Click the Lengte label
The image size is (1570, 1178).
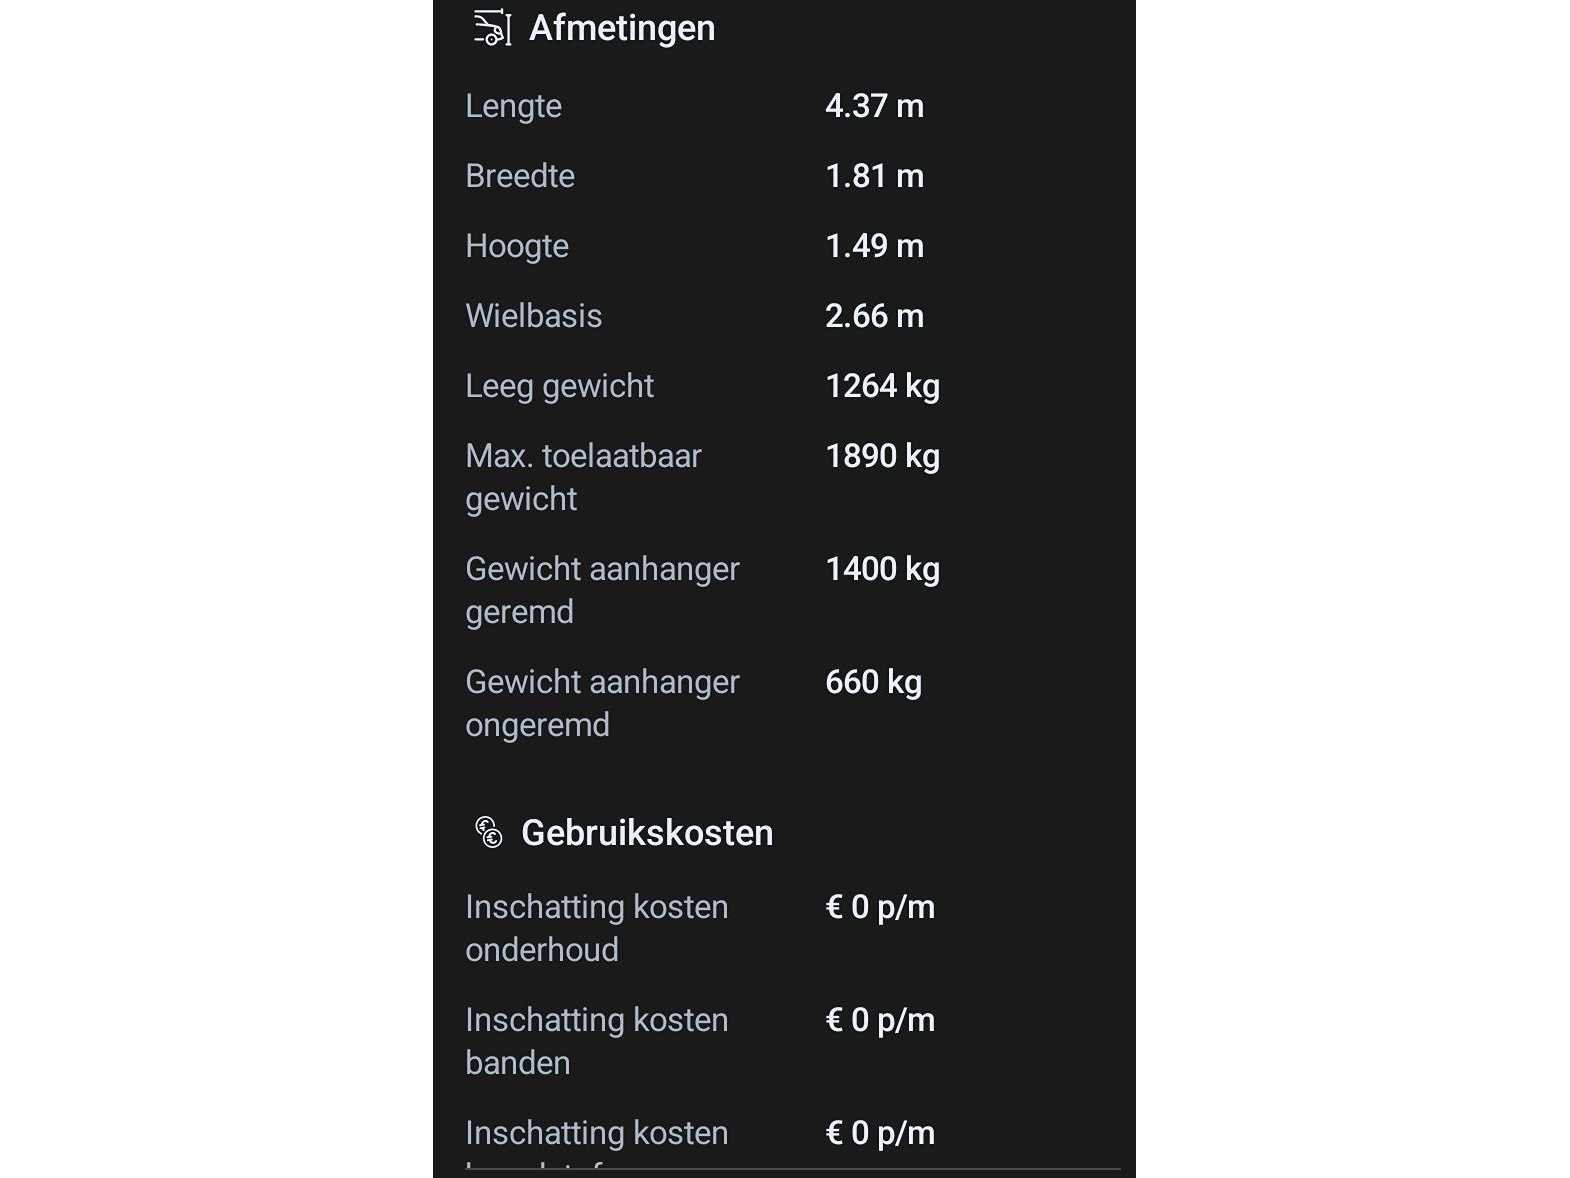513,106
